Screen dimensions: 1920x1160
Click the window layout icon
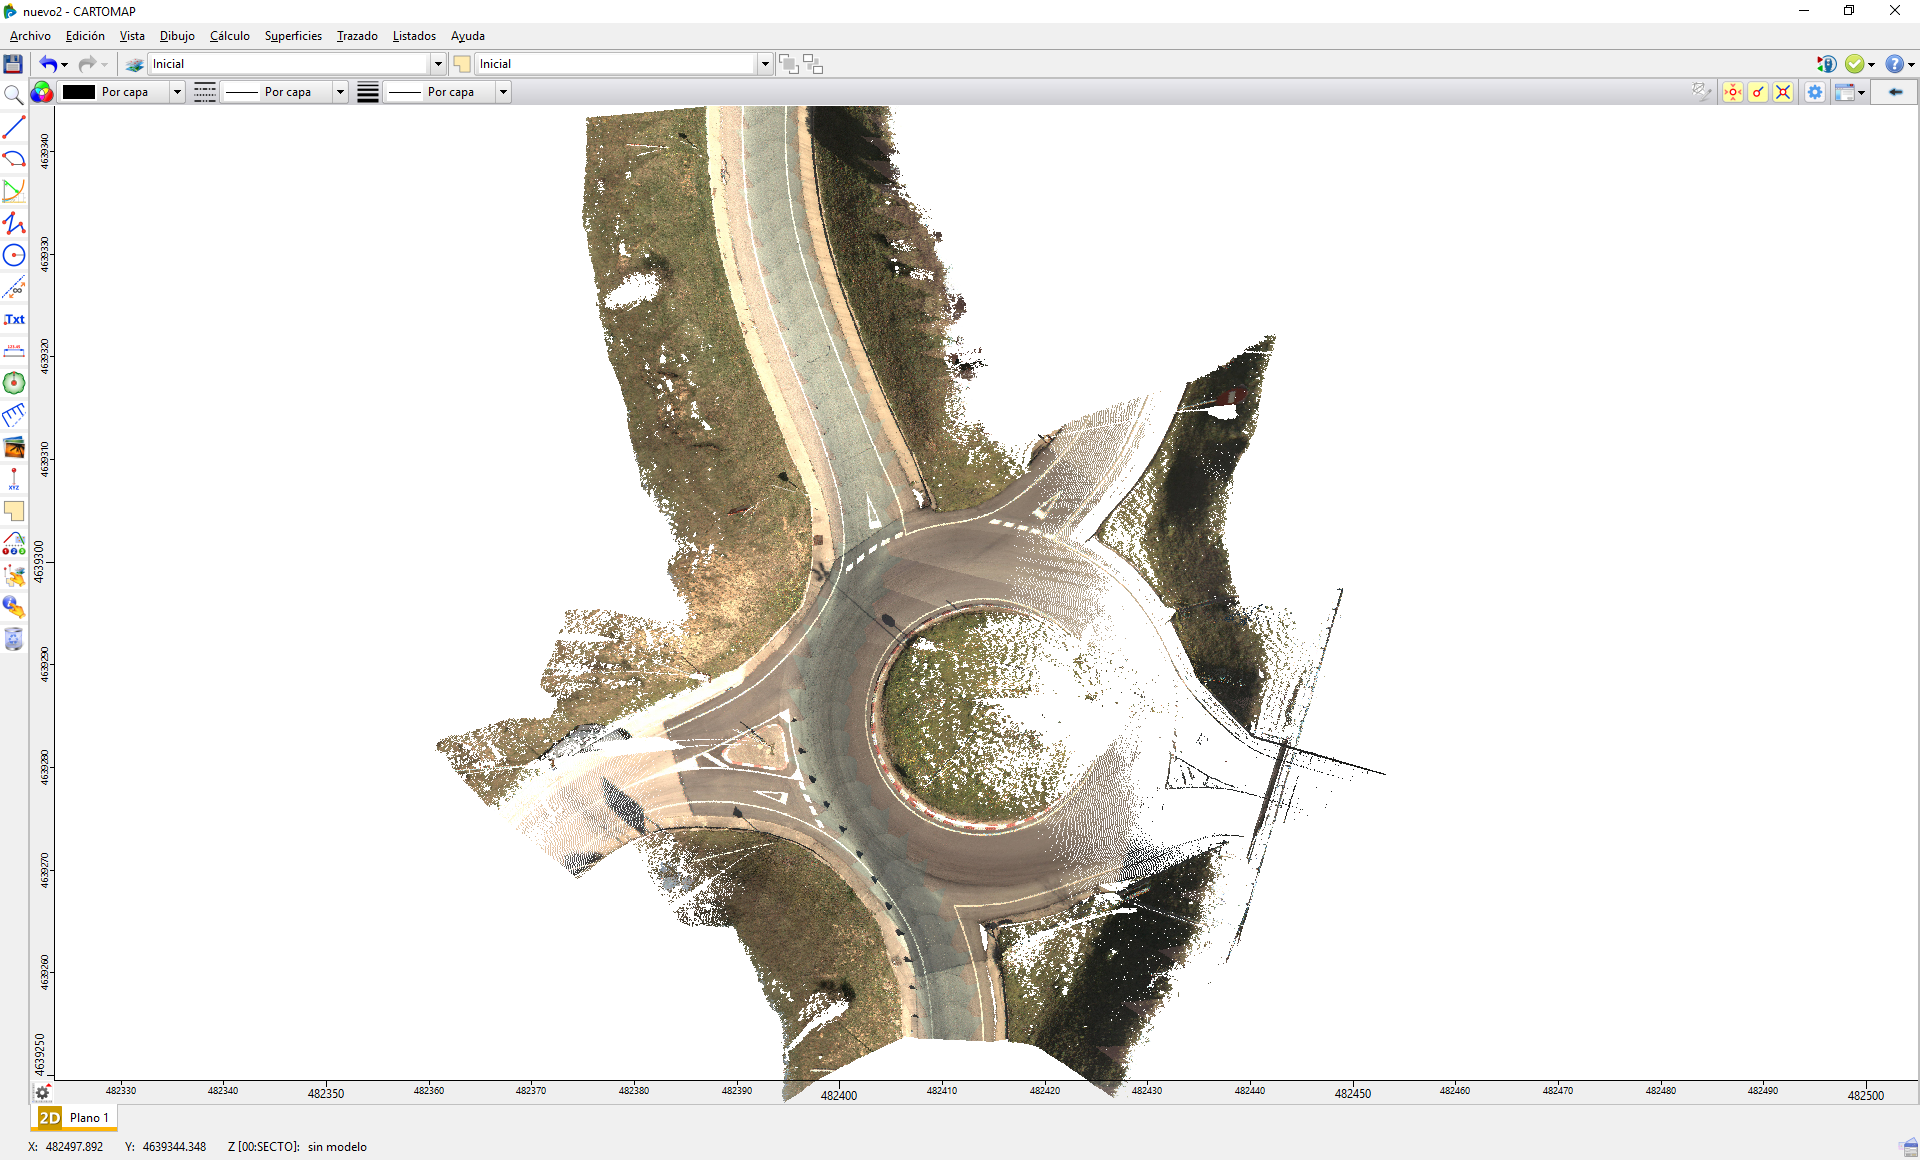click(x=1845, y=92)
